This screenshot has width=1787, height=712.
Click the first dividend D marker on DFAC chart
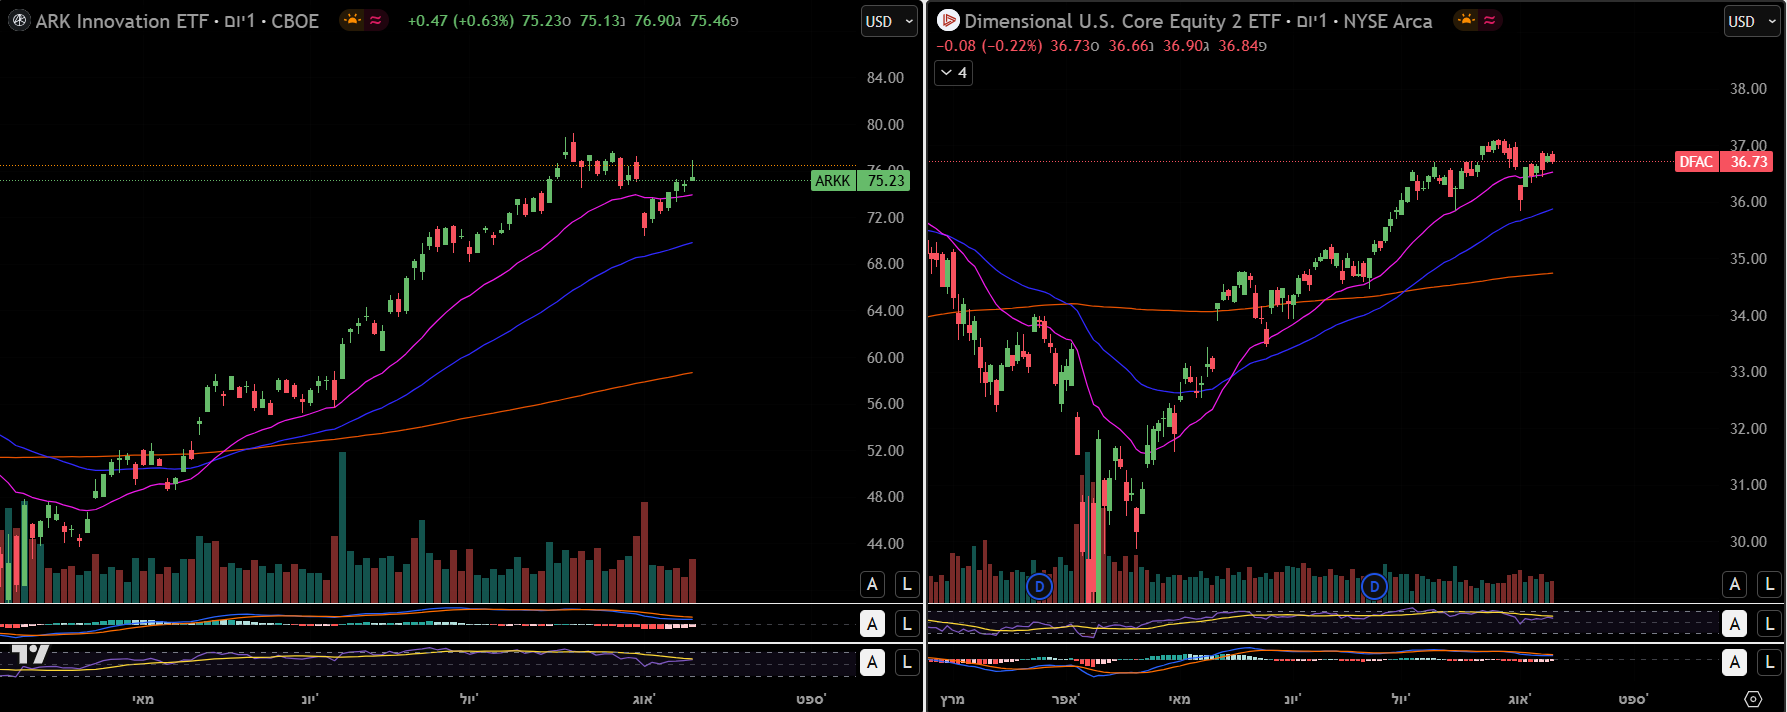pyautogui.click(x=1040, y=586)
